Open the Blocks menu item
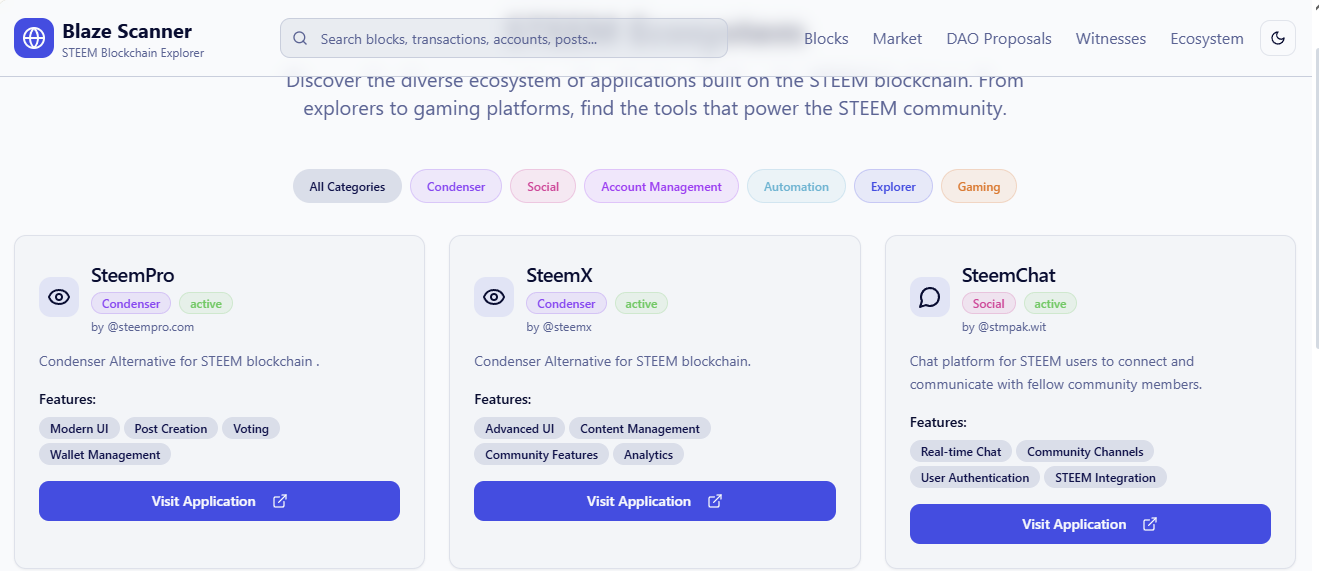This screenshot has height=571, width=1319. (826, 39)
